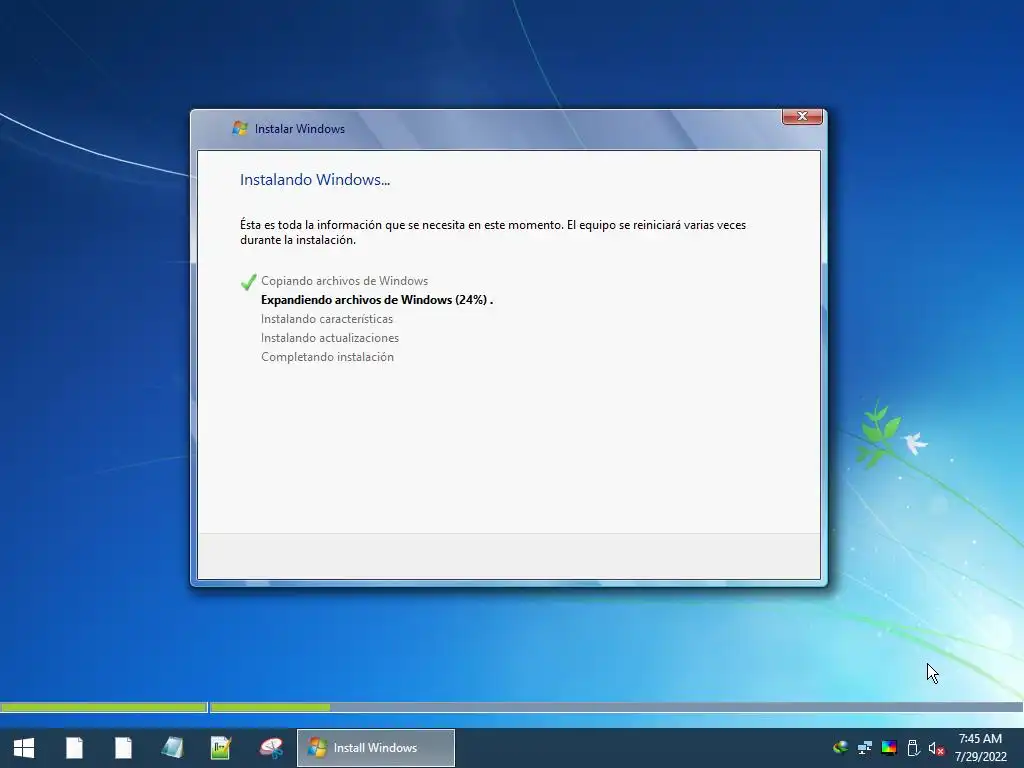The width and height of the screenshot is (1024, 768).
Task: Click the Instalar Windows title text
Action: click(x=300, y=129)
